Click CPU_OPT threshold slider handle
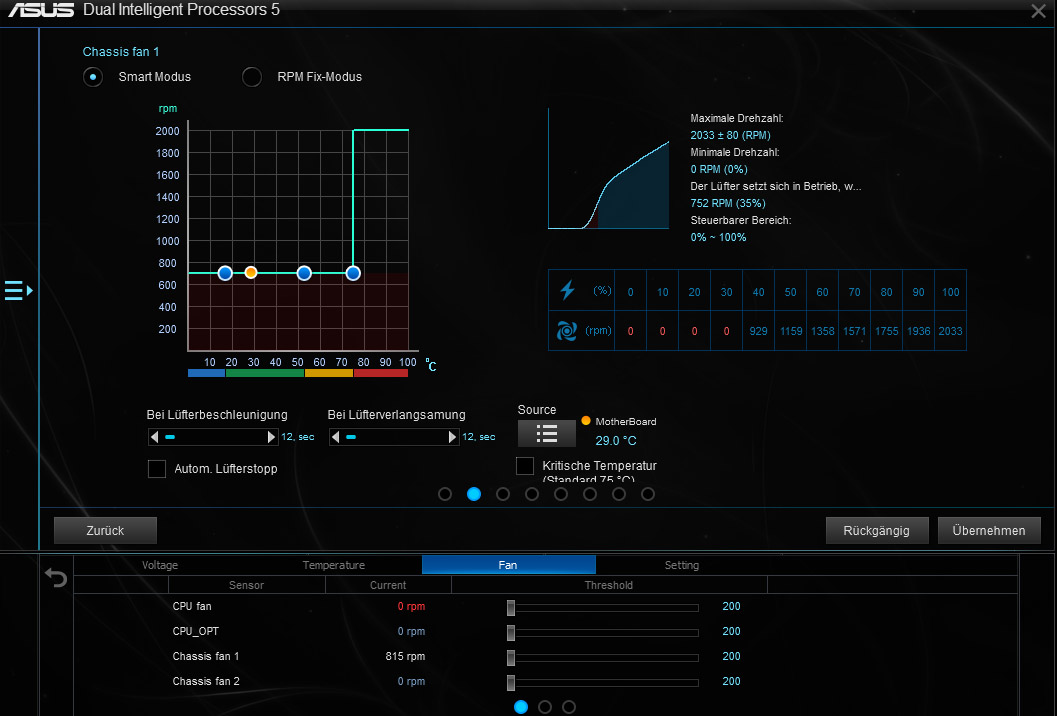 tap(511, 632)
